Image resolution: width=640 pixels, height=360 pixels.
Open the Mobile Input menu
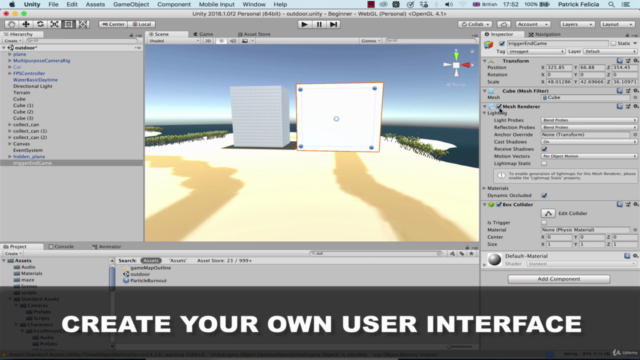tap(216, 4)
